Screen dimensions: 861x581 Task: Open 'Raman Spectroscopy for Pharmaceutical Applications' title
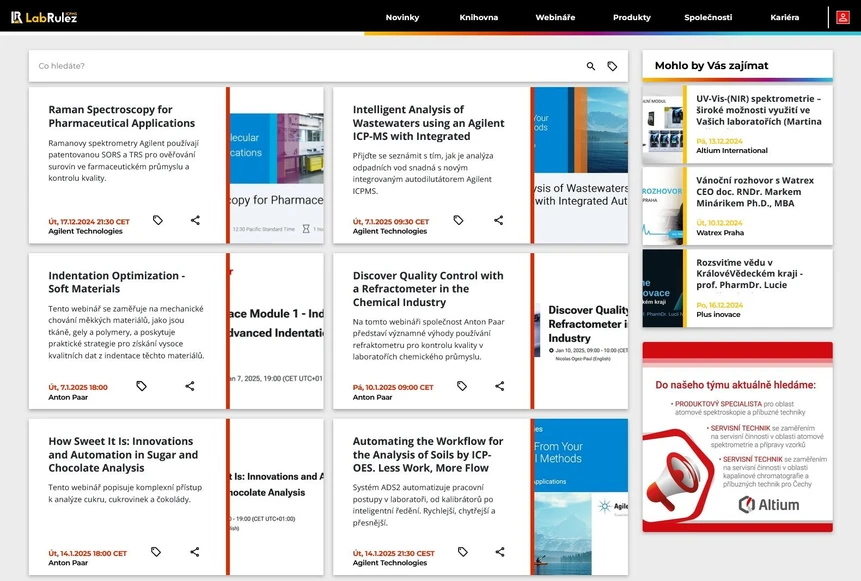(x=122, y=116)
